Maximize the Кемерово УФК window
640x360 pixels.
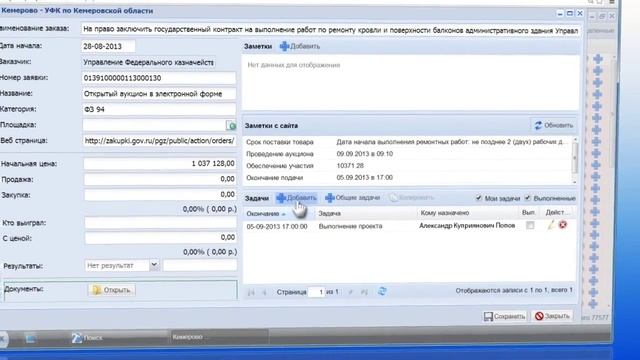[570, 13]
